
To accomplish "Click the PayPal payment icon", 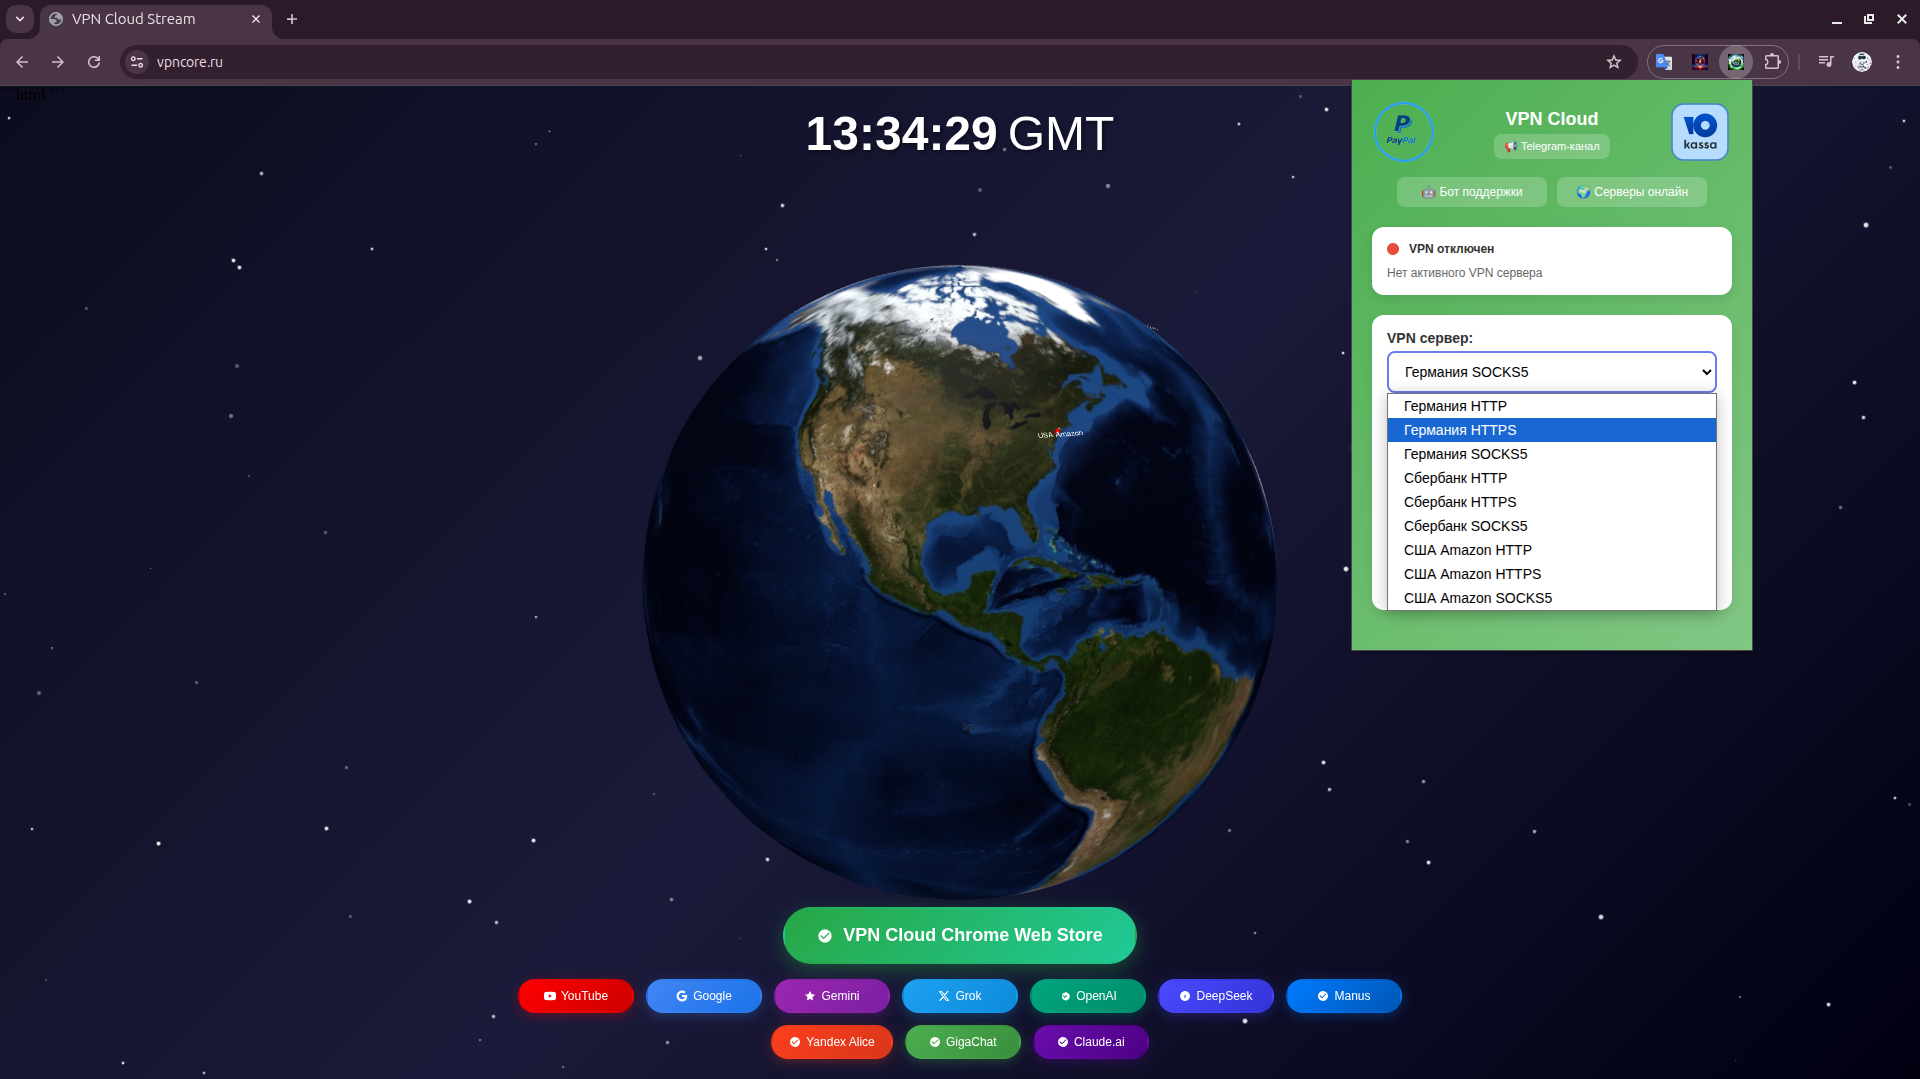I will tap(1403, 131).
